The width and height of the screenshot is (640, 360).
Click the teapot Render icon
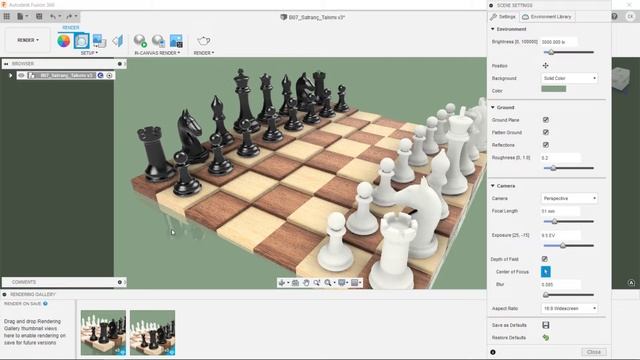pos(204,41)
